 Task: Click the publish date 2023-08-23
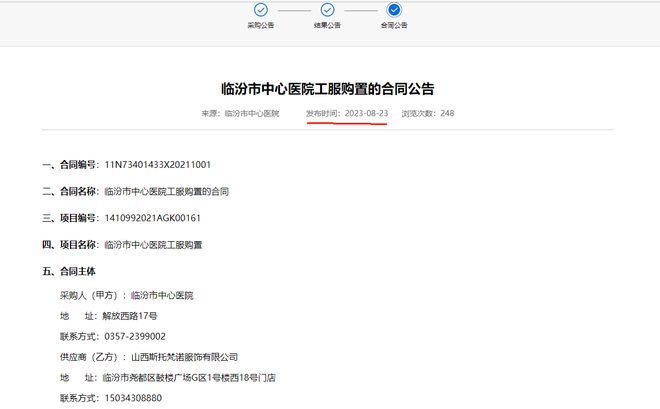pyautogui.click(x=366, y=113)
